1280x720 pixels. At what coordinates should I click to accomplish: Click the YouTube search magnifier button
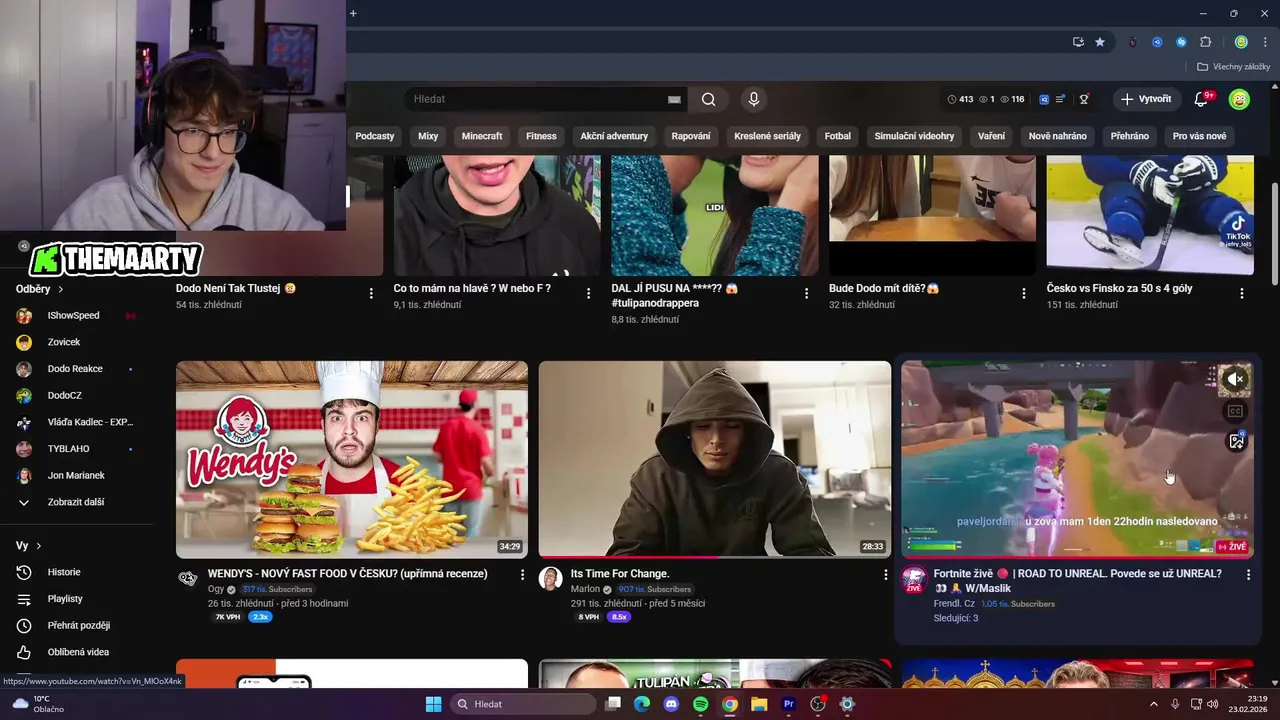point(708,99)
